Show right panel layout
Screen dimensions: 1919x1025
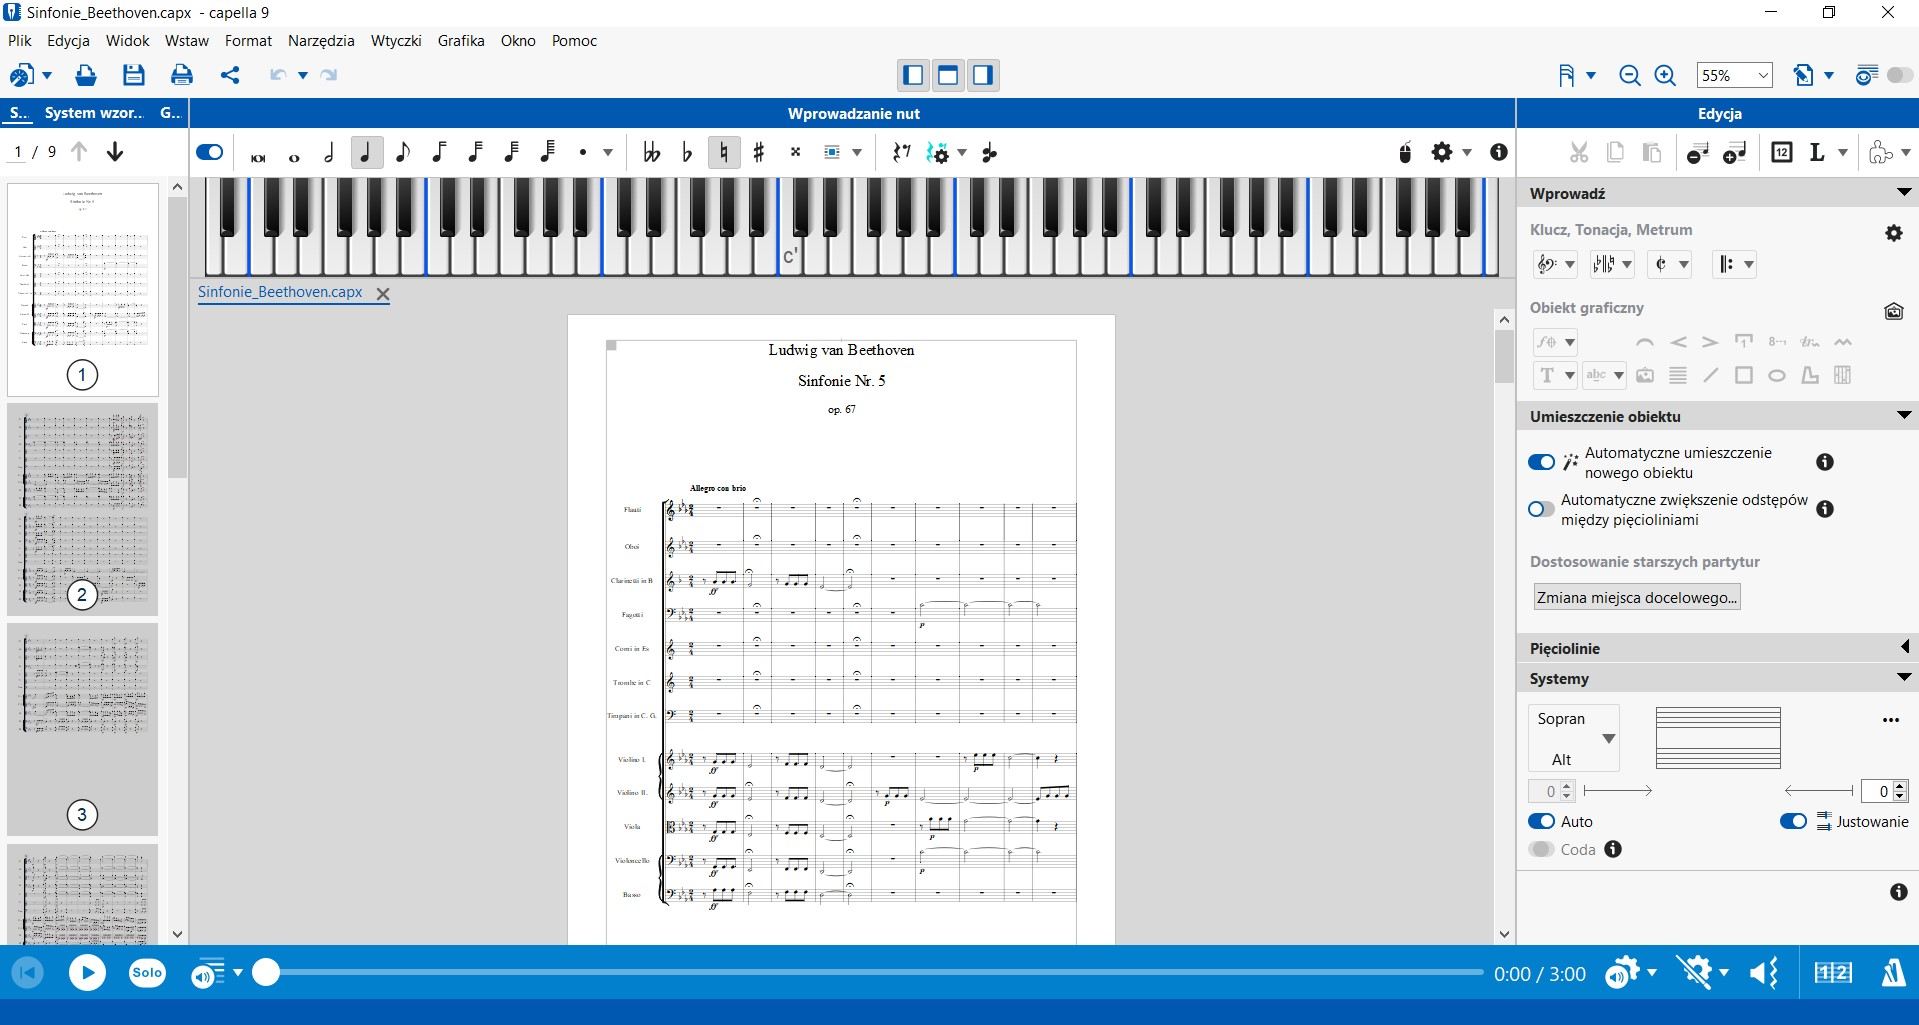(x=983, y=75)
